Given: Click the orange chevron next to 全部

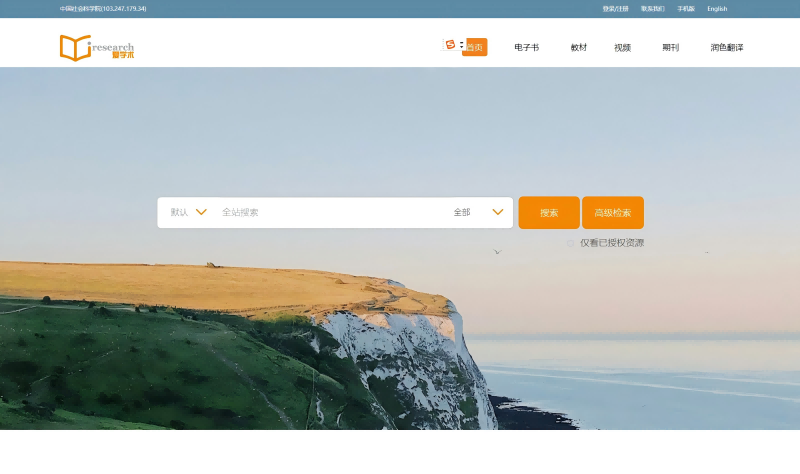Looking at the screenshot, I should 497,212.
